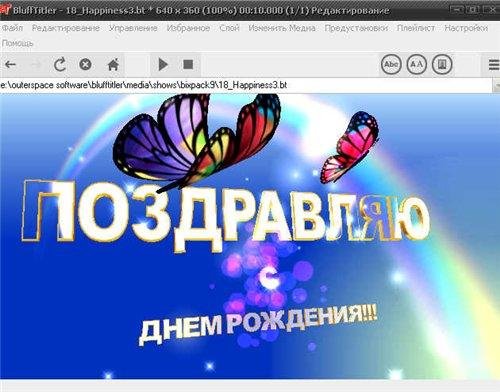Open the Предустановки menu
The width and height of the screenshot is (500, 392).
coord(356,28)
